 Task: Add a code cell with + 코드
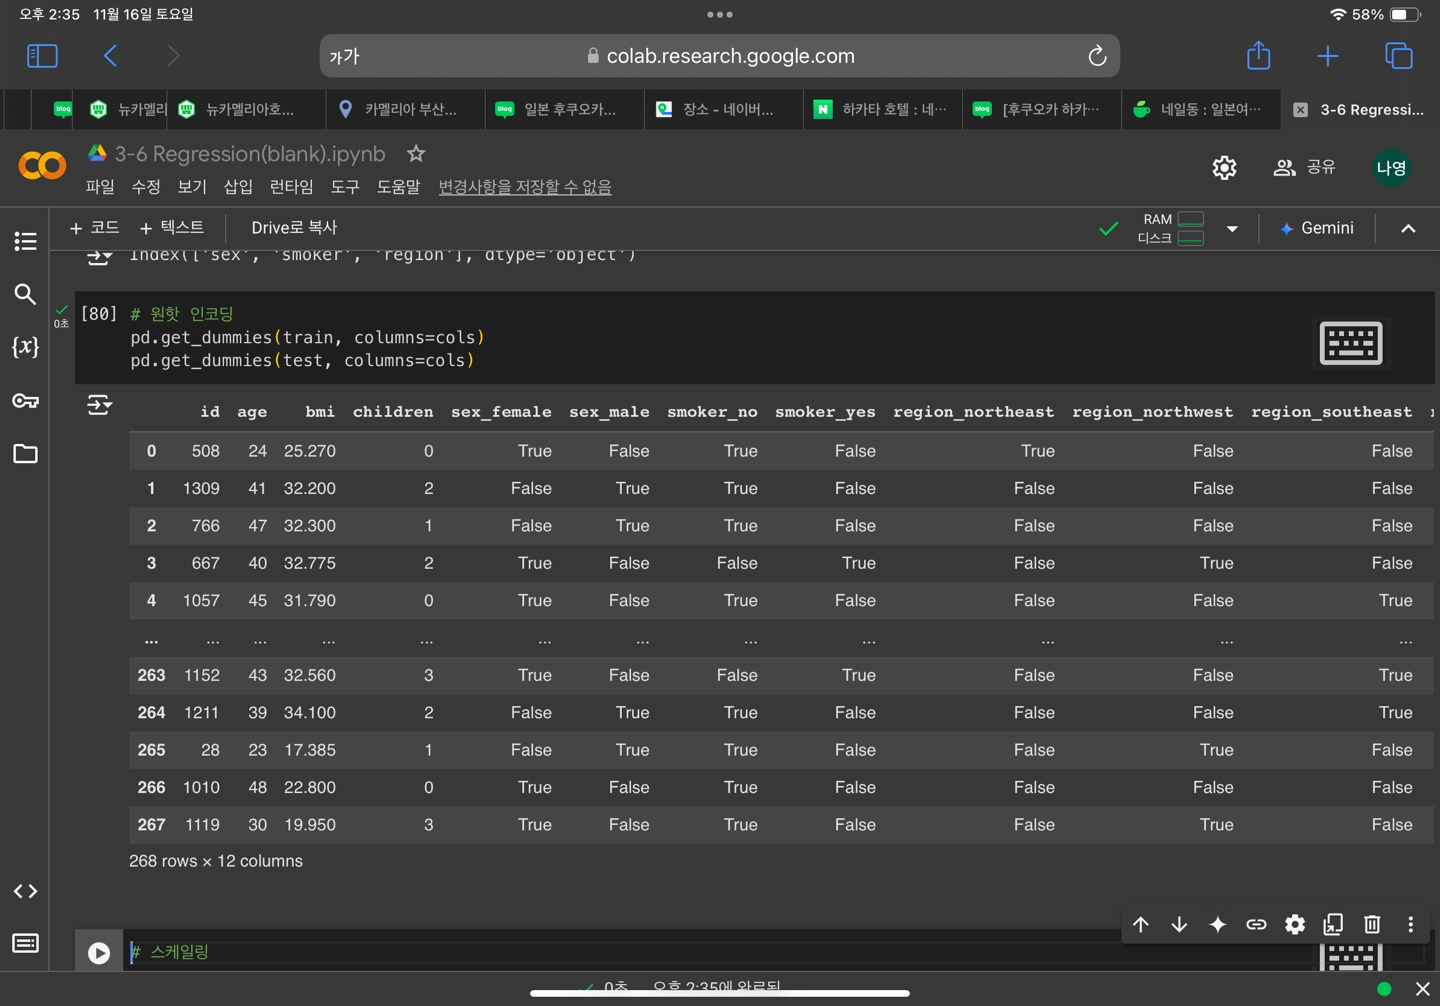(94, 228)
